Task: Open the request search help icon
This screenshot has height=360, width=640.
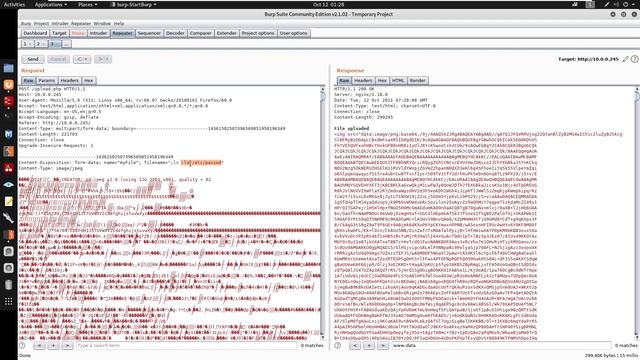Action: point(22,345)
